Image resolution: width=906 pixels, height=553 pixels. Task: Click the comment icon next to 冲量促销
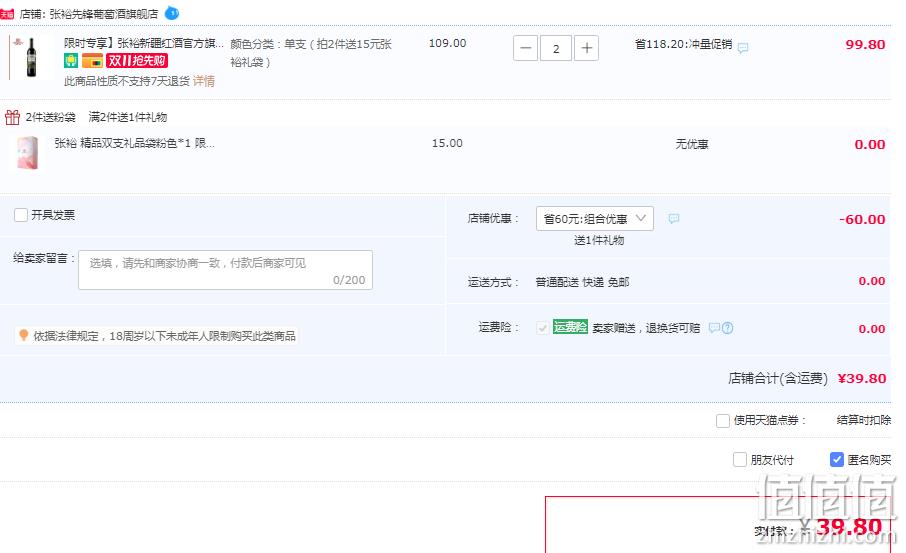click(743, 48)
